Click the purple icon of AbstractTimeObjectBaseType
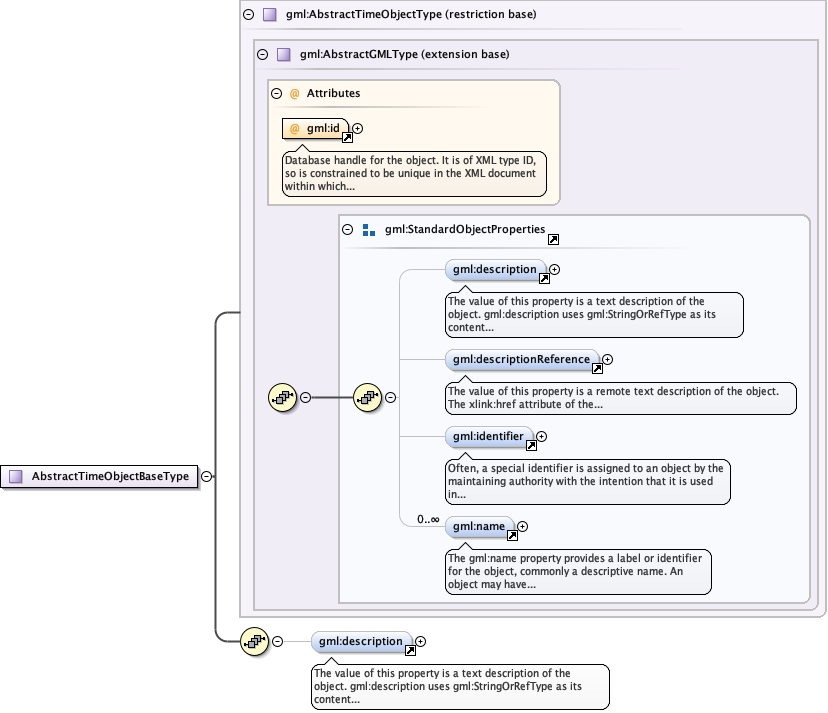828x713 pixels. tap(15, 477)
